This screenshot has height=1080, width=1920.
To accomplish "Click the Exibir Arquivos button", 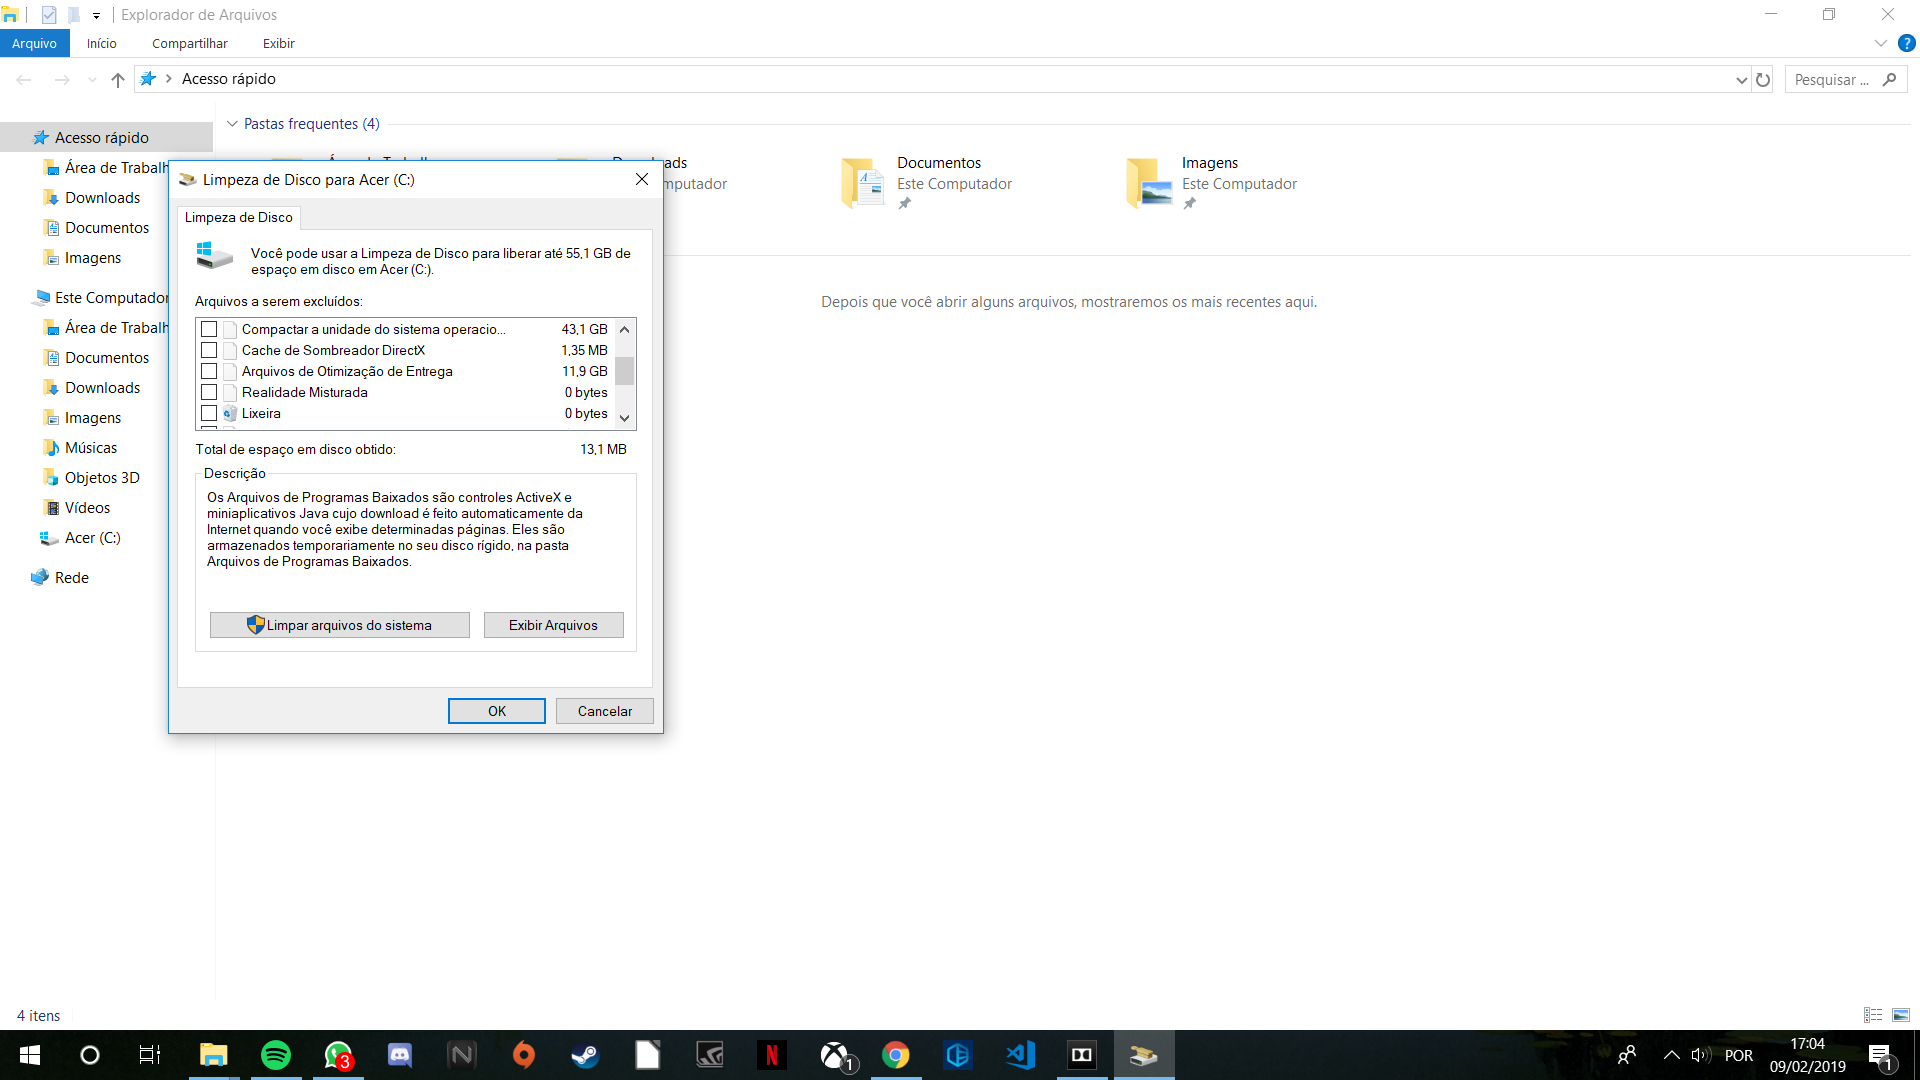I will pos(553,625).
